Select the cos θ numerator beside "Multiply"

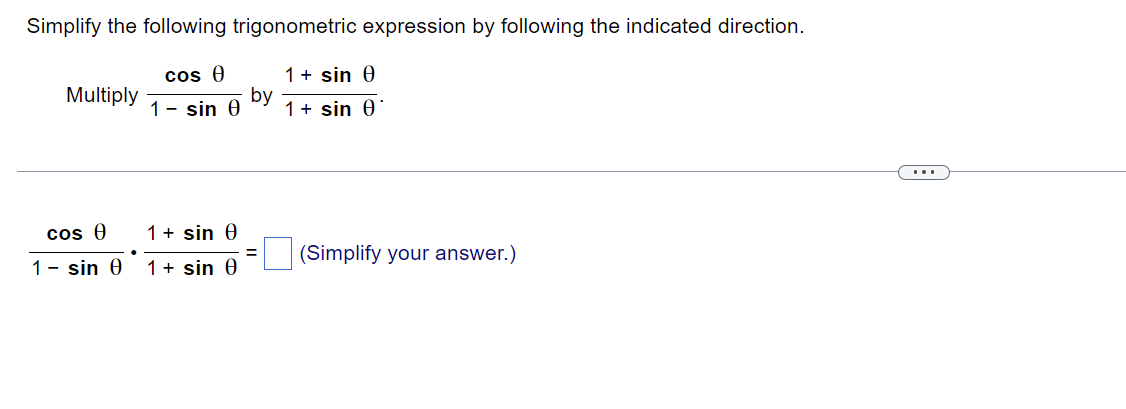(195, 75)
